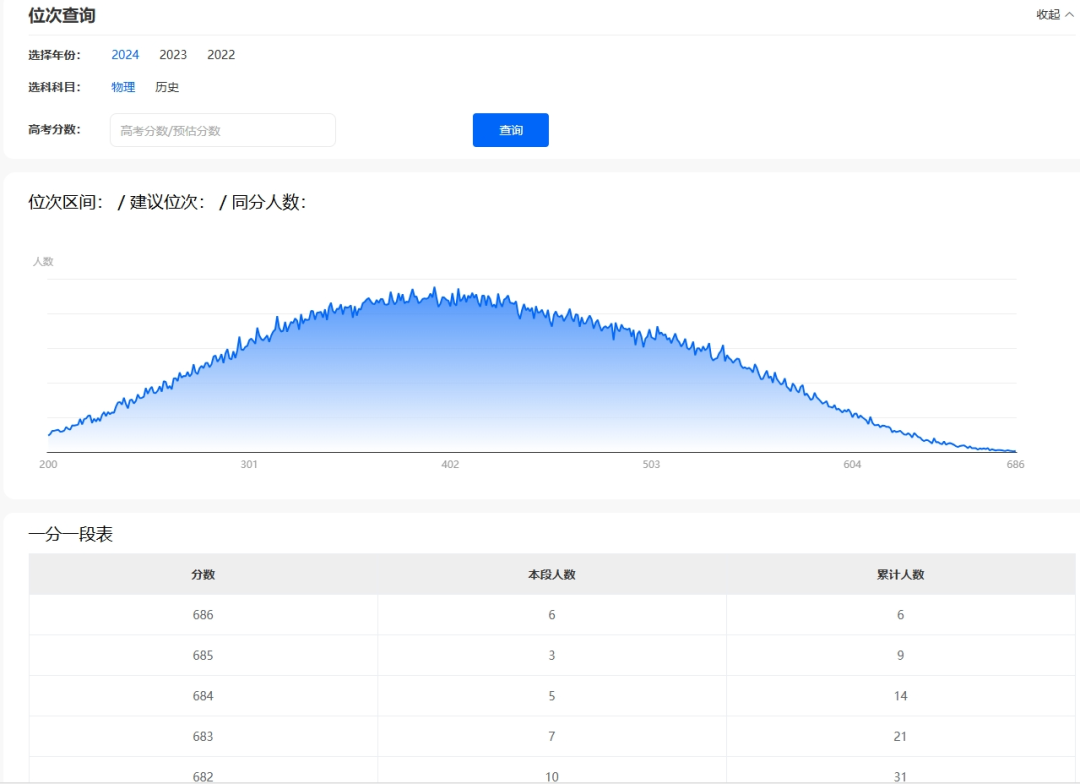Click cumulative count 21 in the 683 row
The width and height of the screenshot is (1080, 784).
pos(900,736)
